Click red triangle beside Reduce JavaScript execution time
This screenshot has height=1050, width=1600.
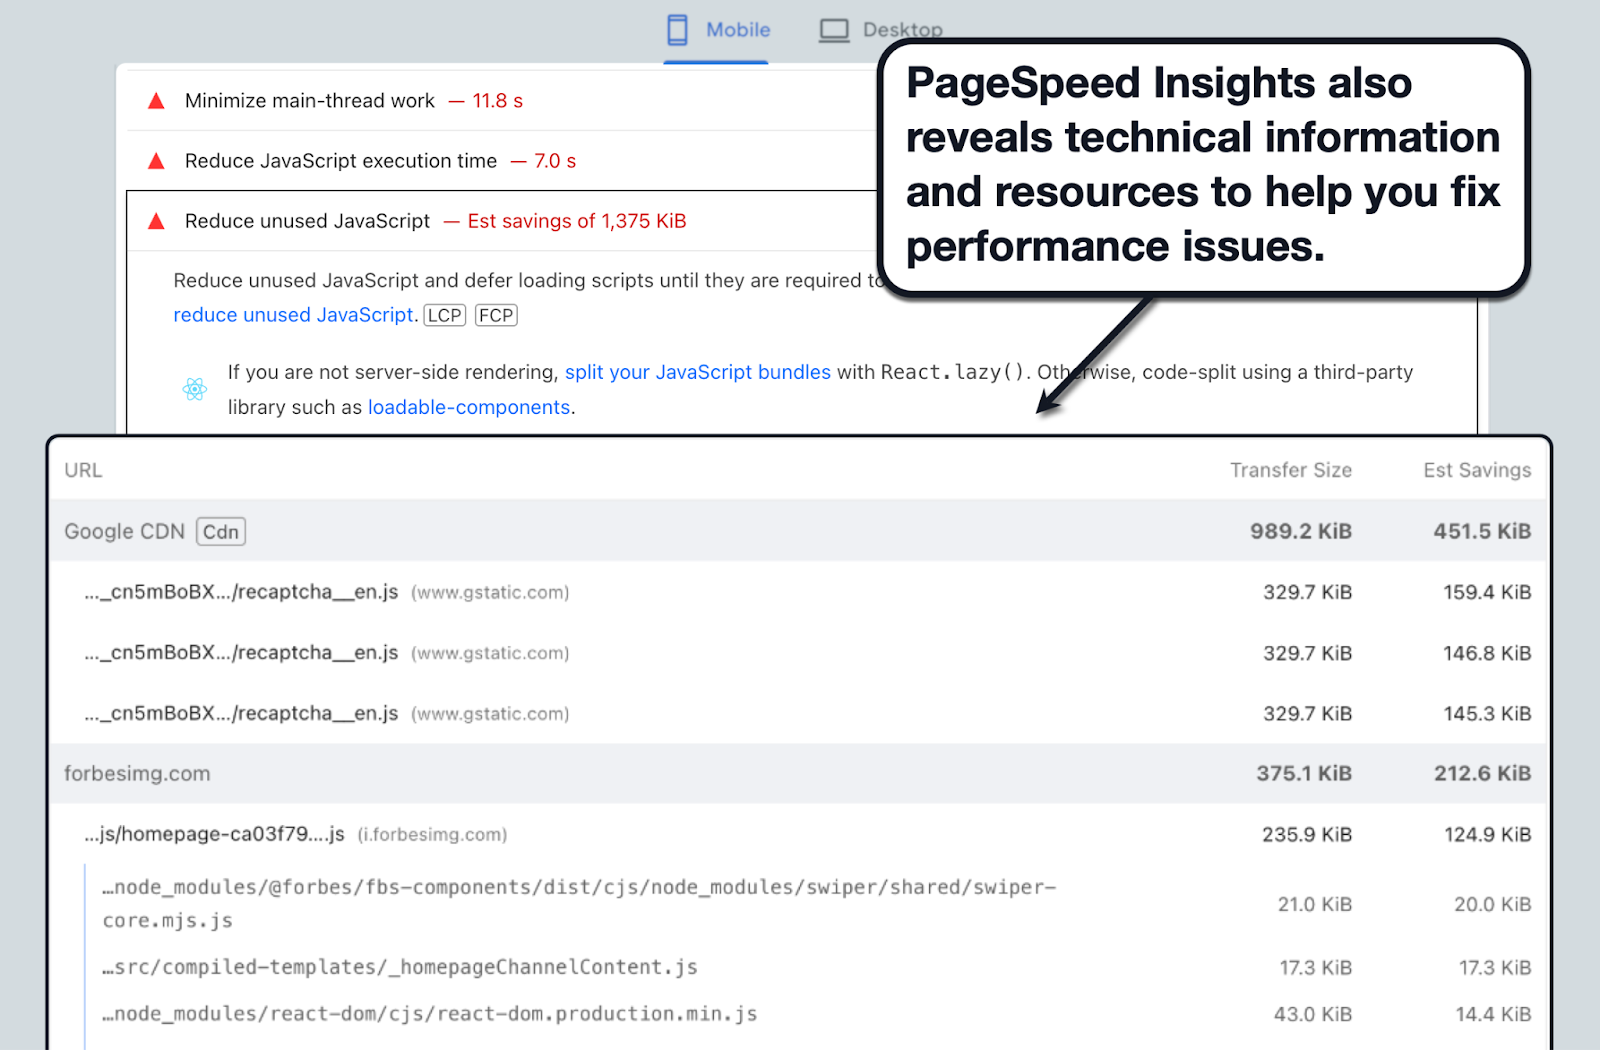pyautogui.click(x=156, y=161)
